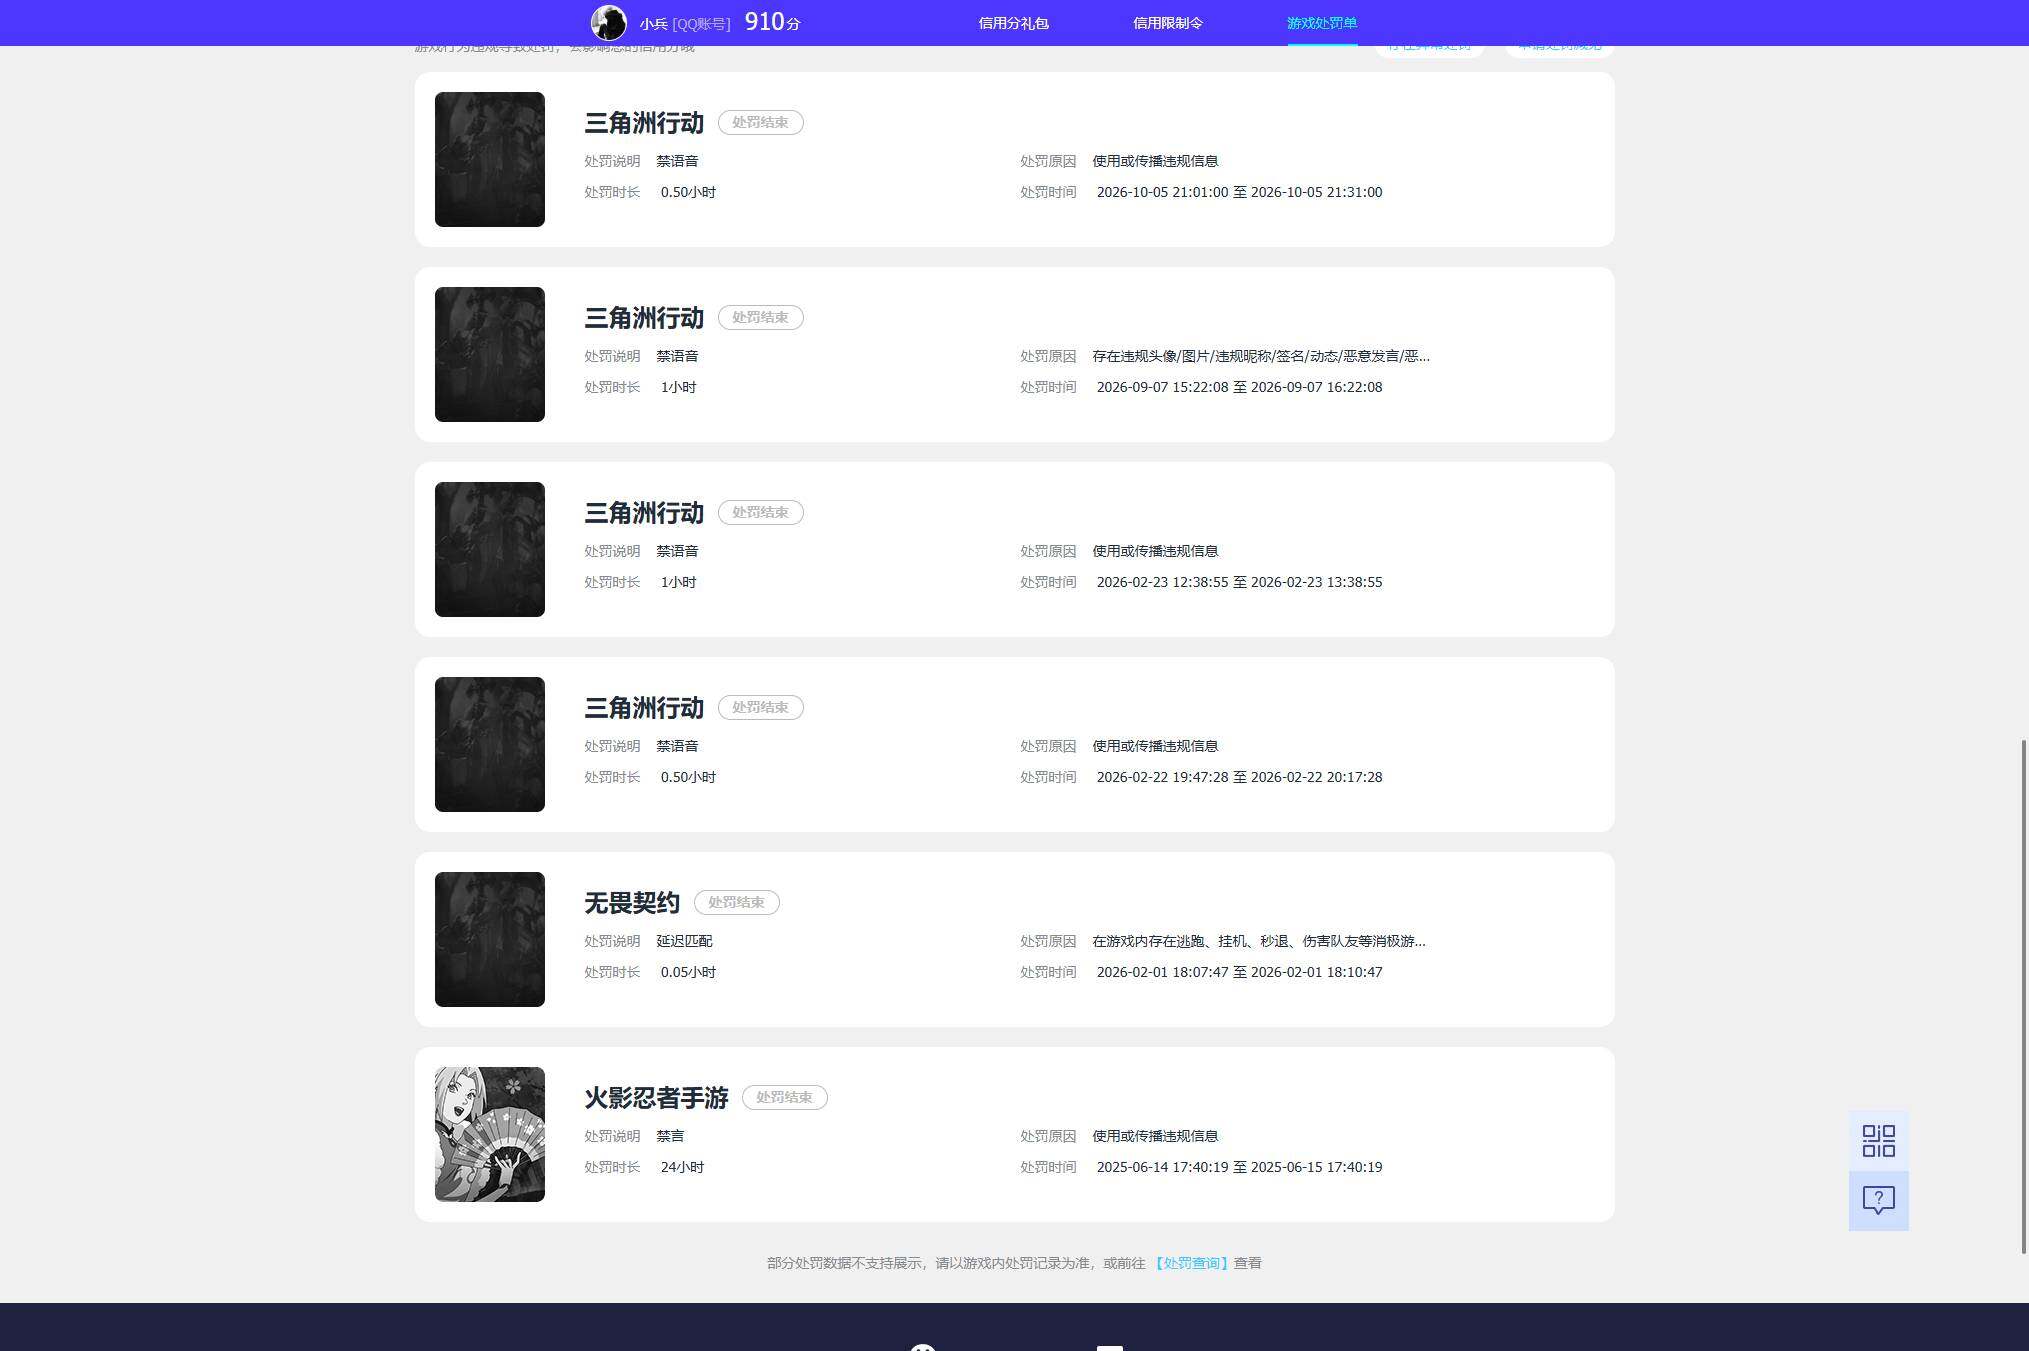
Task: Open 信用限制令 tab
Action: tap(1167, 23)
